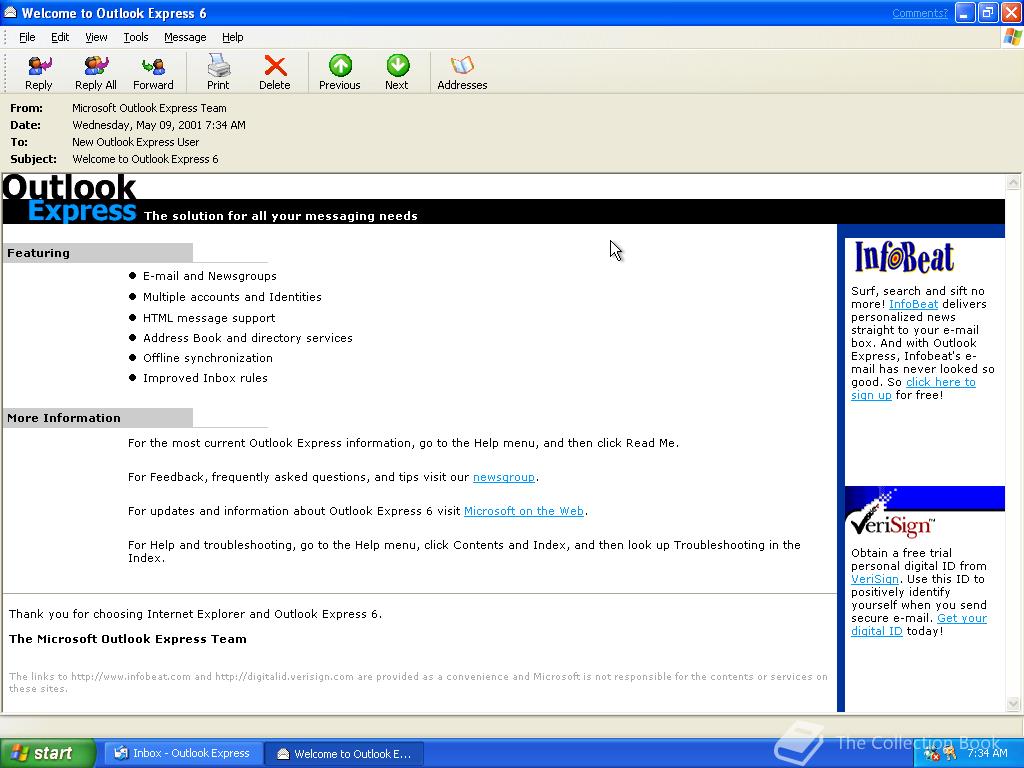Click the Outlook Express title bar icon
The height and width of the screenshot is (768, 1024).
point(10,12)
